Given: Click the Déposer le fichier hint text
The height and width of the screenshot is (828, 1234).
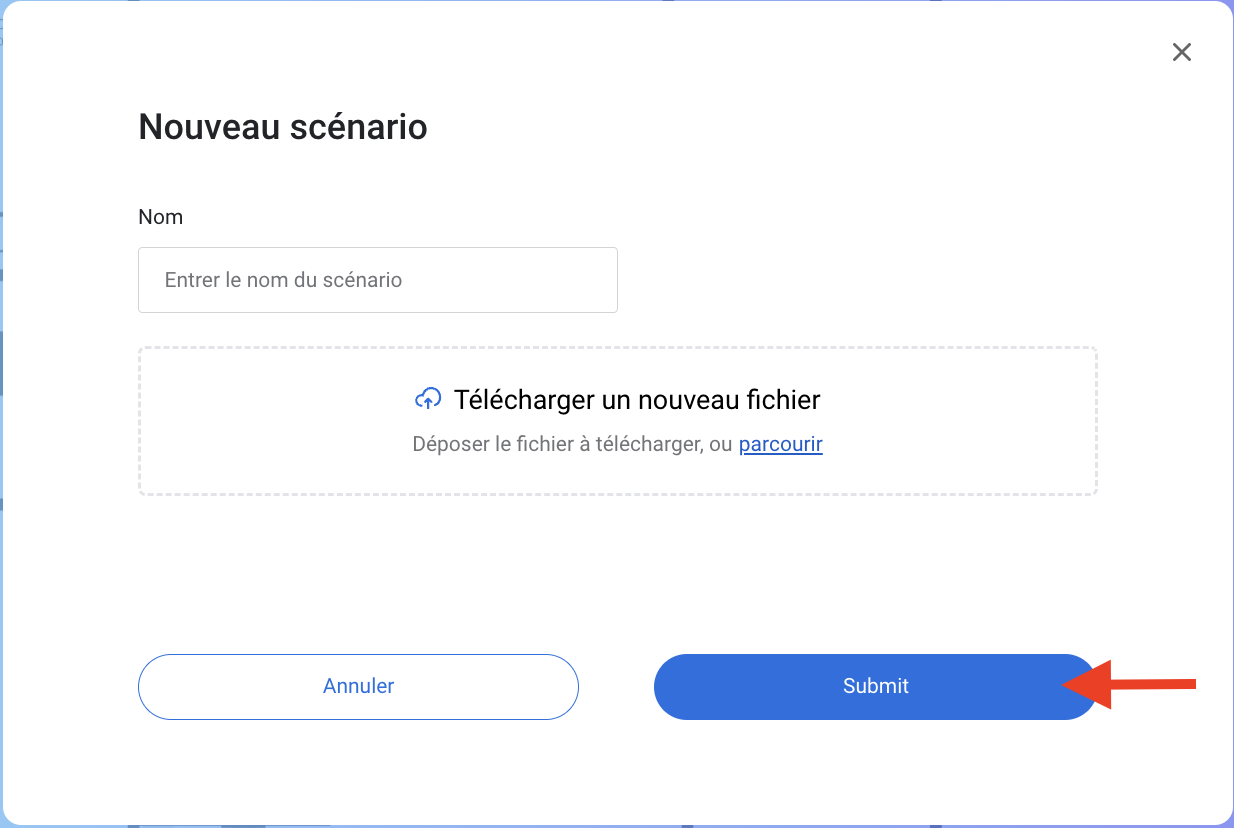Looking at the screenshot, I should click(x=572, y=444).
